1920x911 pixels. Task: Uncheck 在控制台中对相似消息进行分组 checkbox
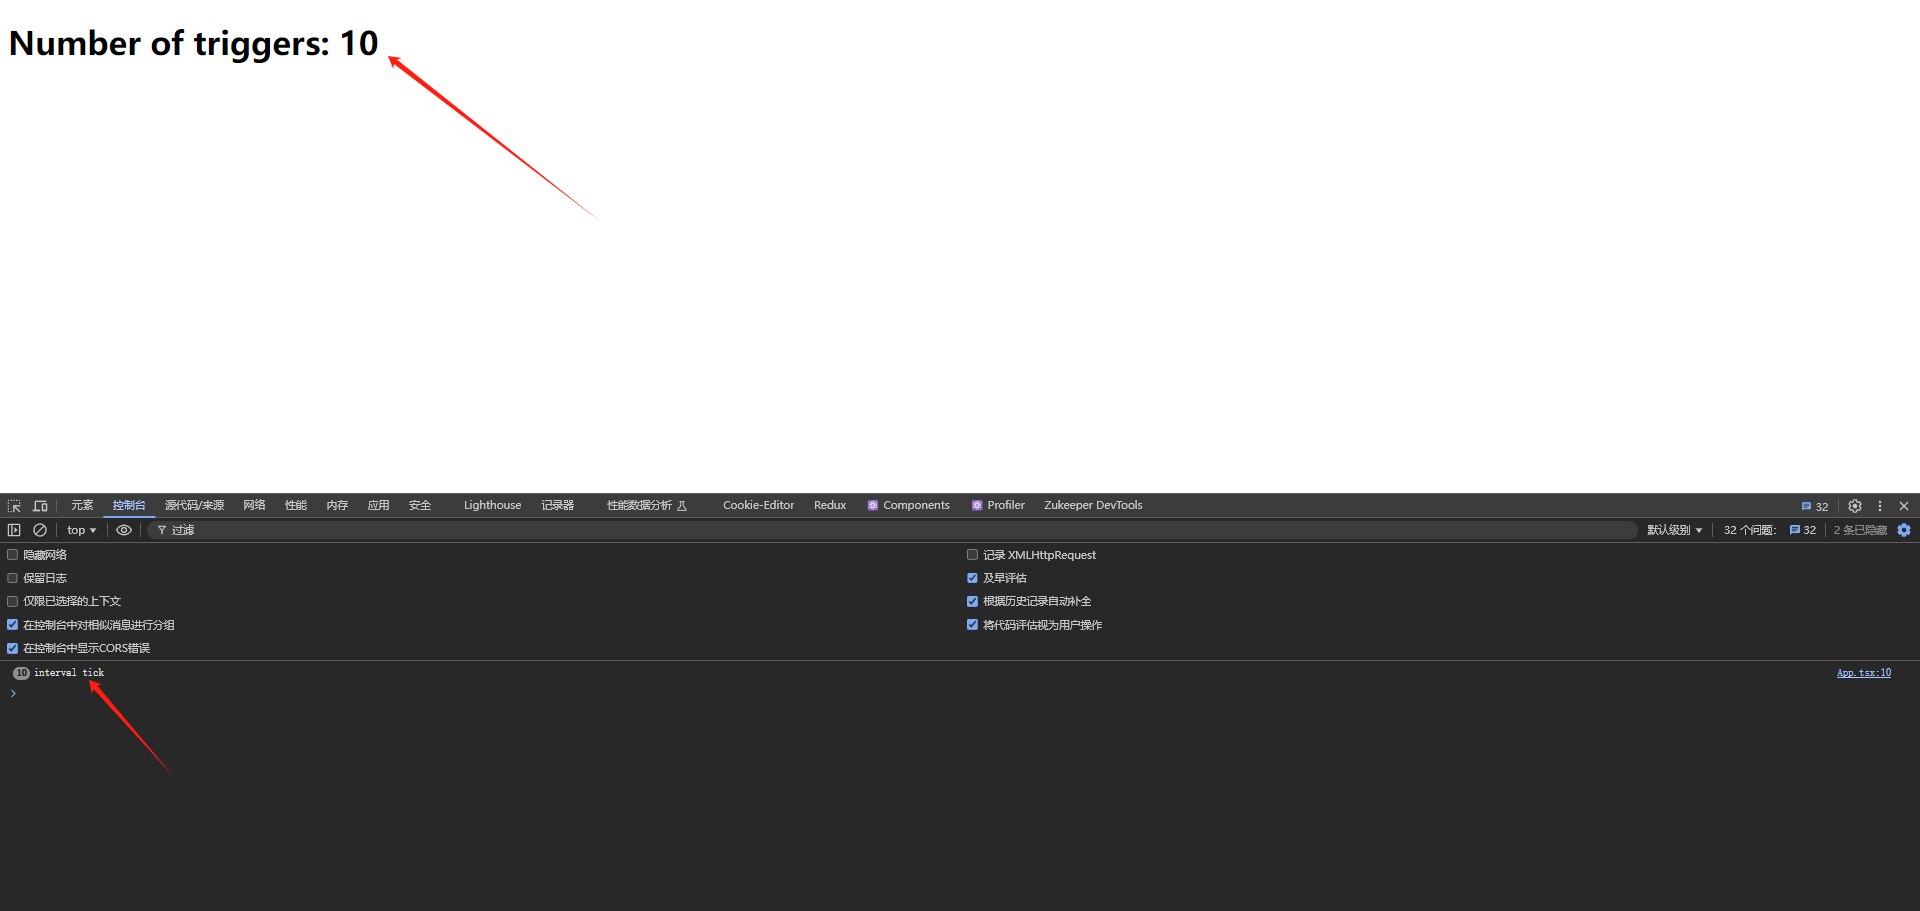pos(12,624)
